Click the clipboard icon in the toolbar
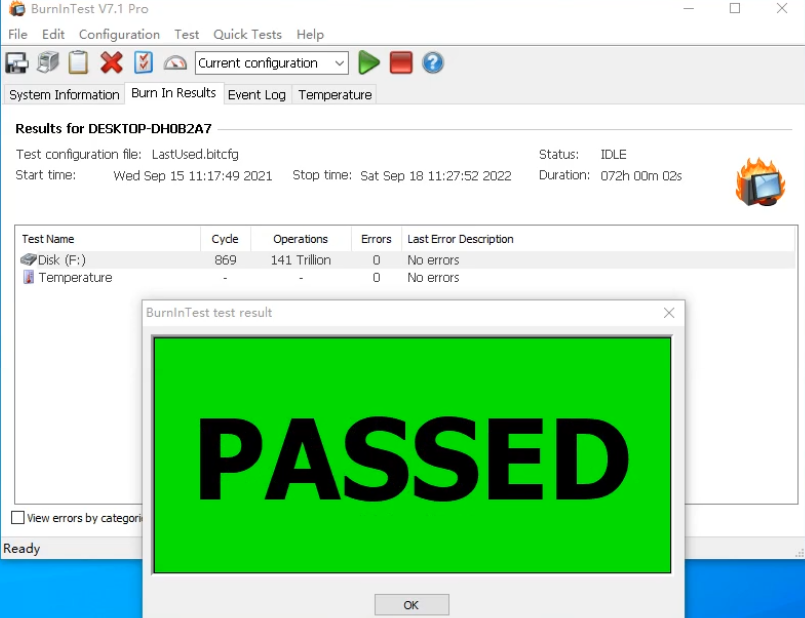Viewport: 805px width, 618px height. (x=79, y=63)
